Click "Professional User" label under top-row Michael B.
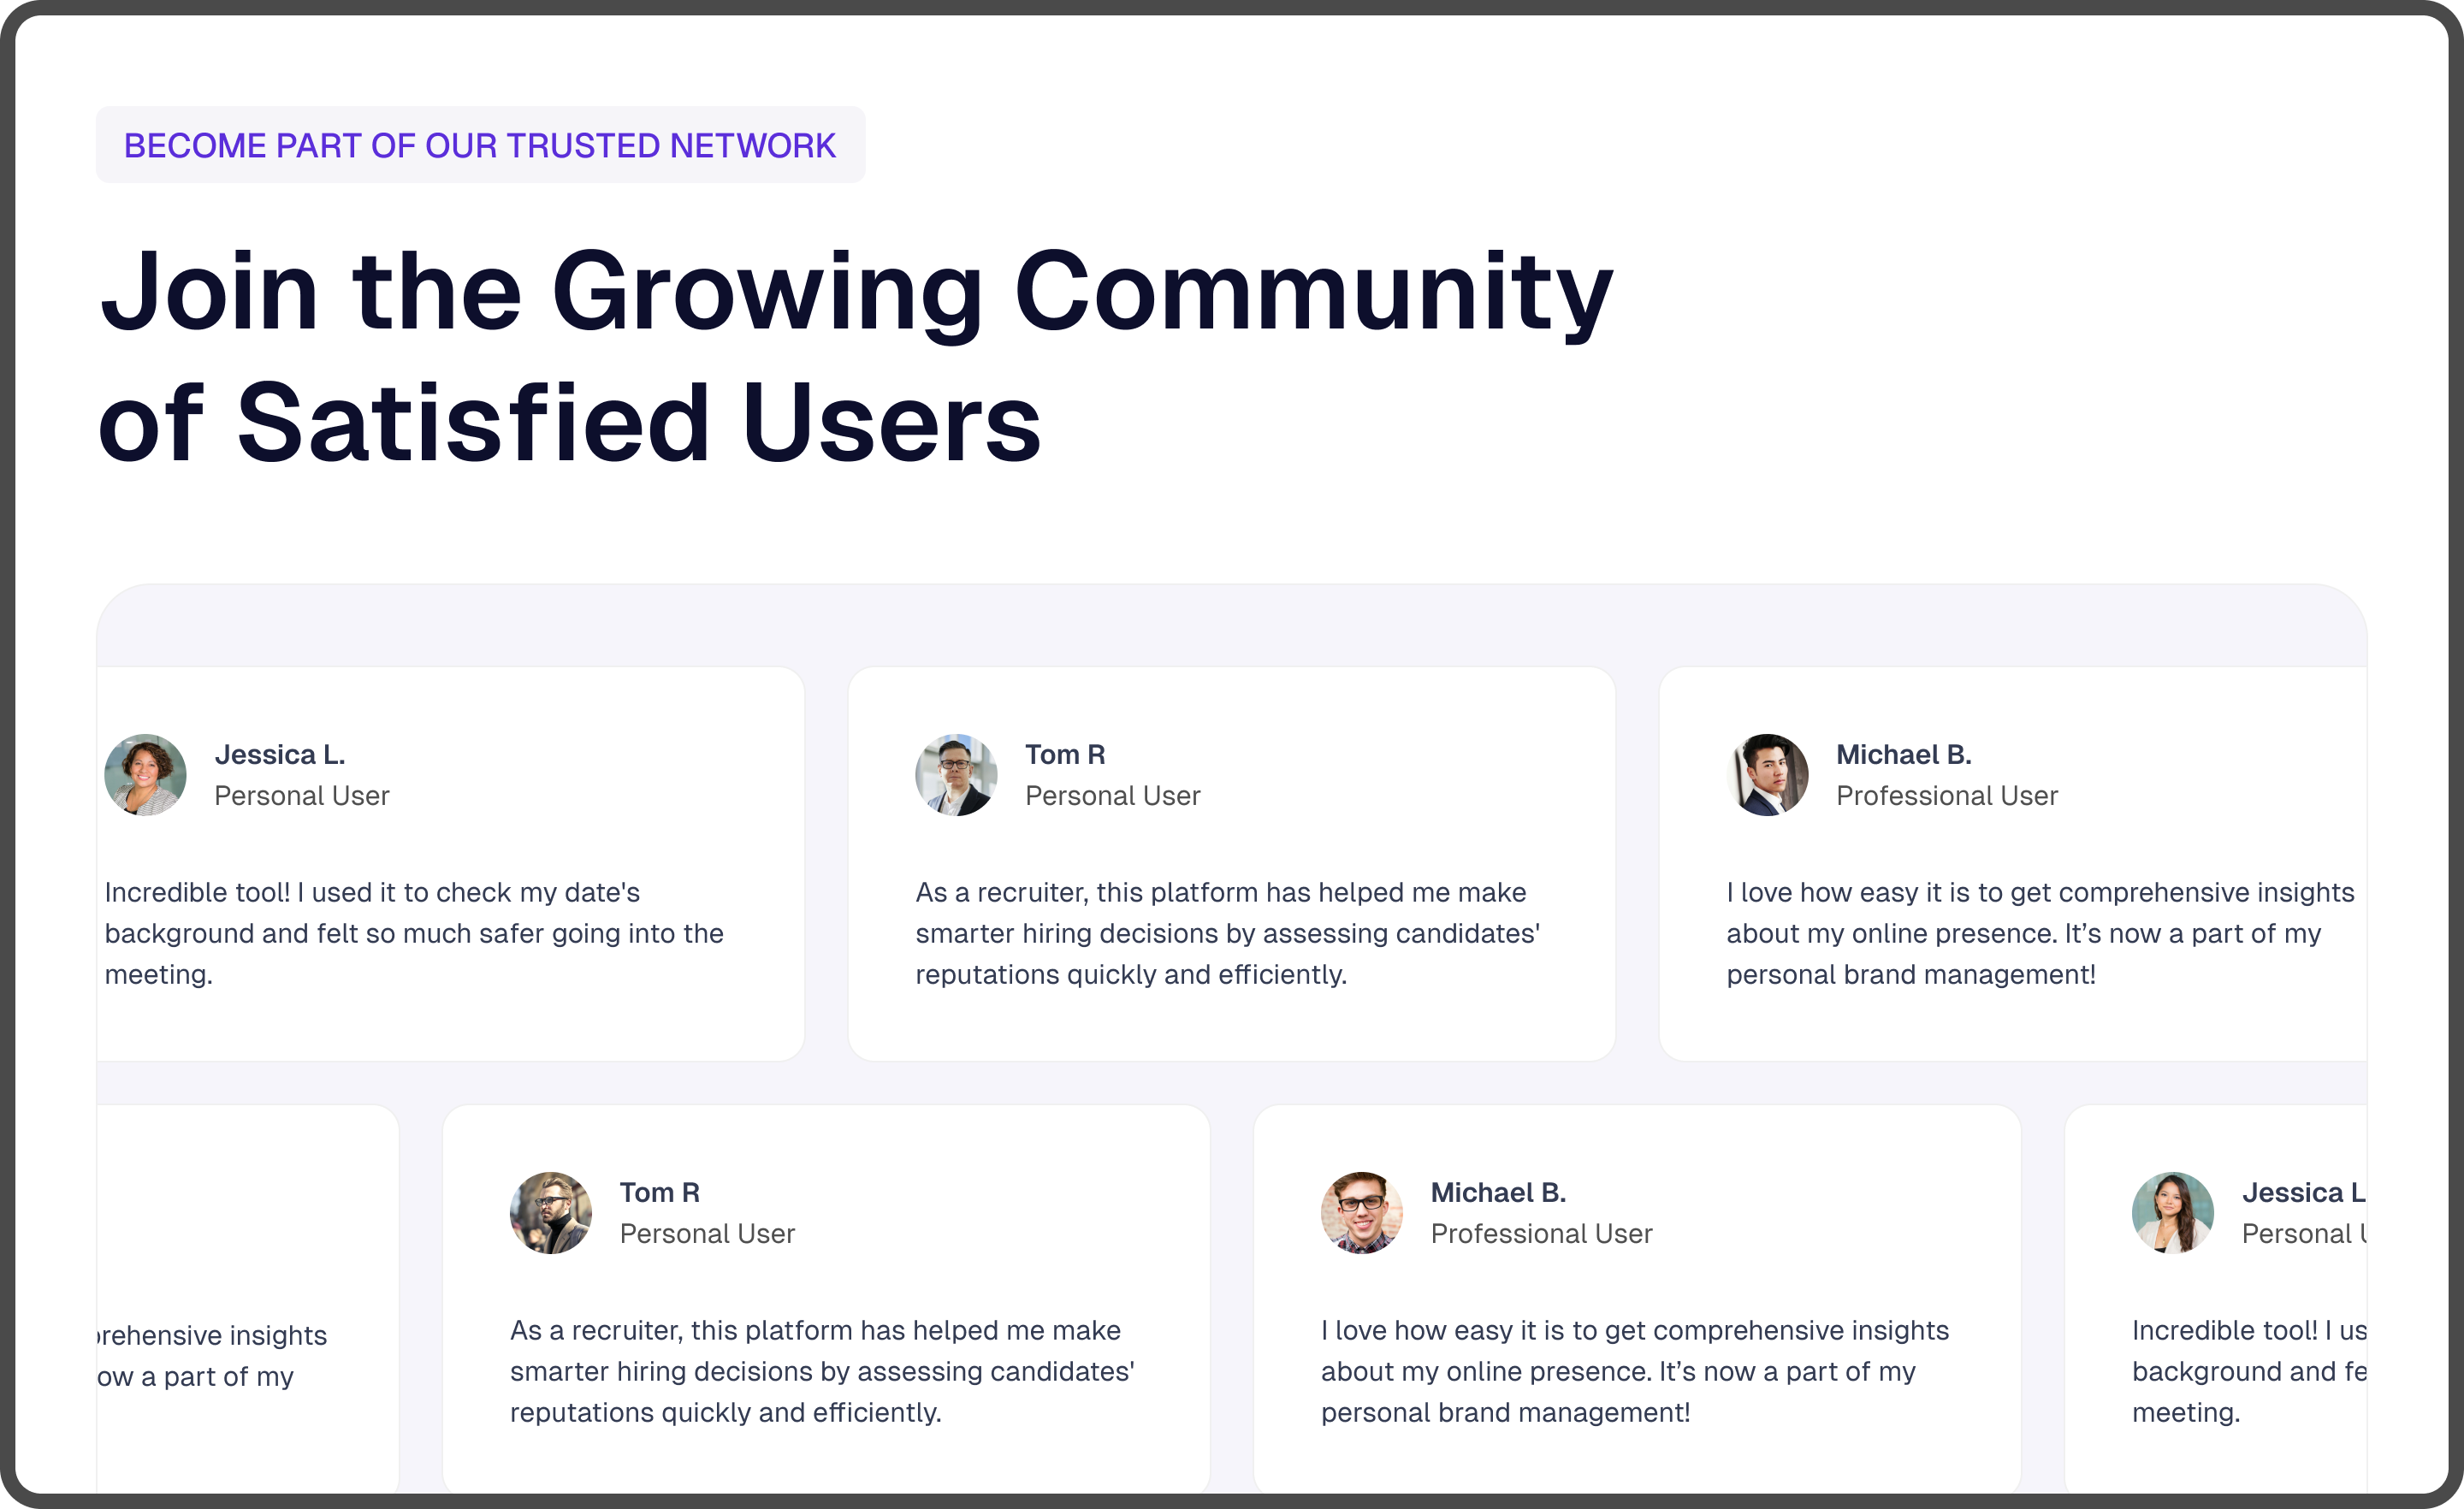Viewport: 2464px width, 1509px height. tap(1946, 796)
